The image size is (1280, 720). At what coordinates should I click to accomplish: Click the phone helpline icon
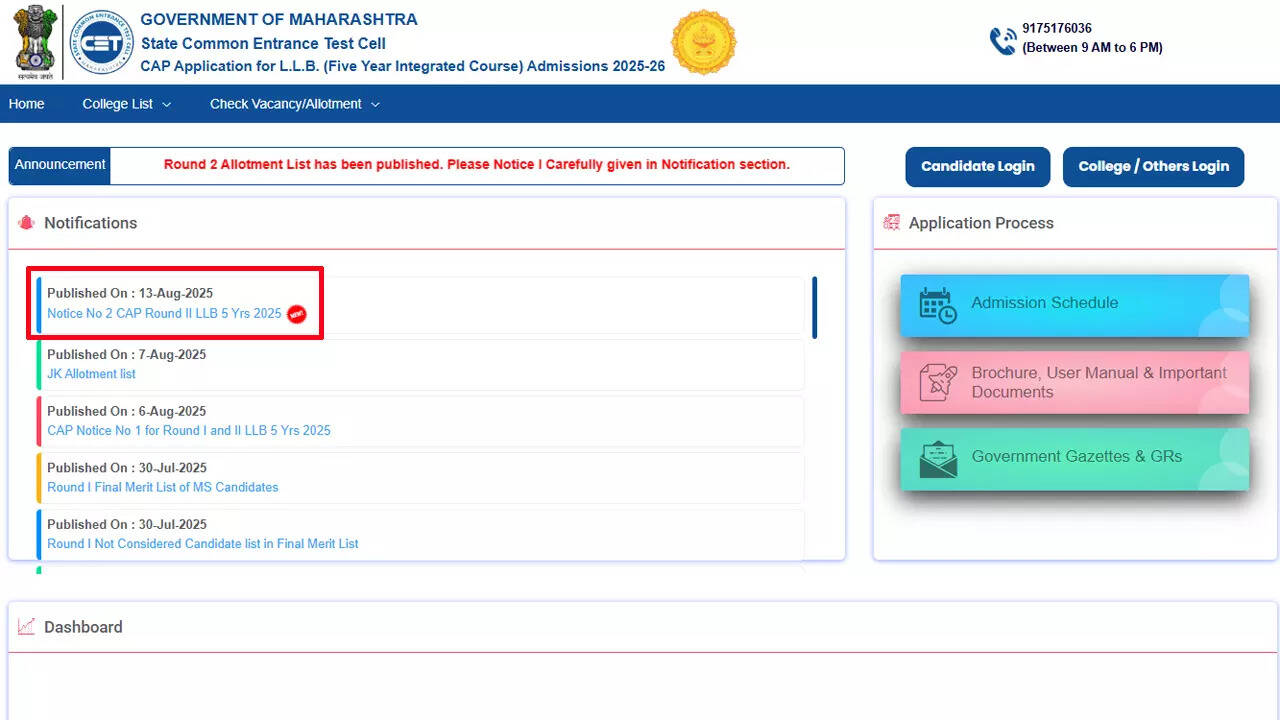(x=1002, y=40)
